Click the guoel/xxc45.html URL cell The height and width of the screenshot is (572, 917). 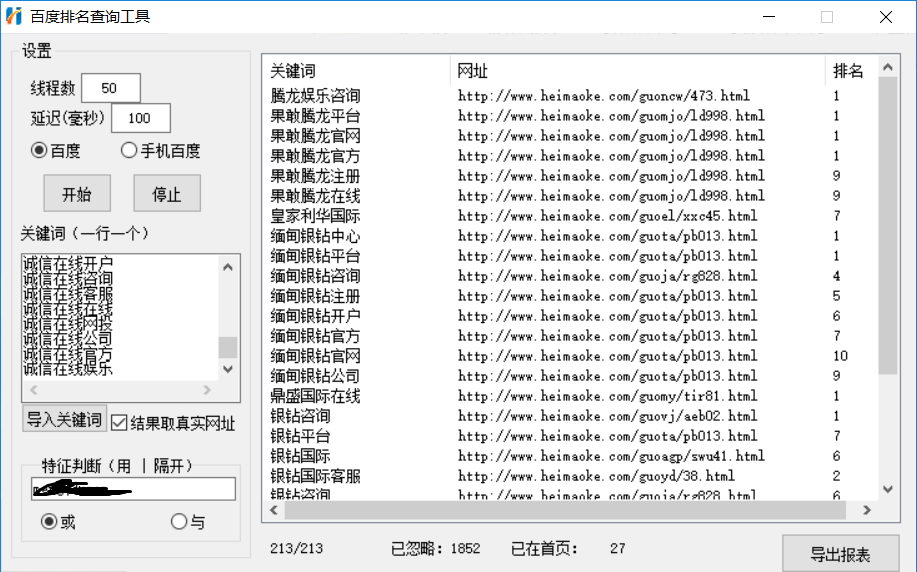608,216
